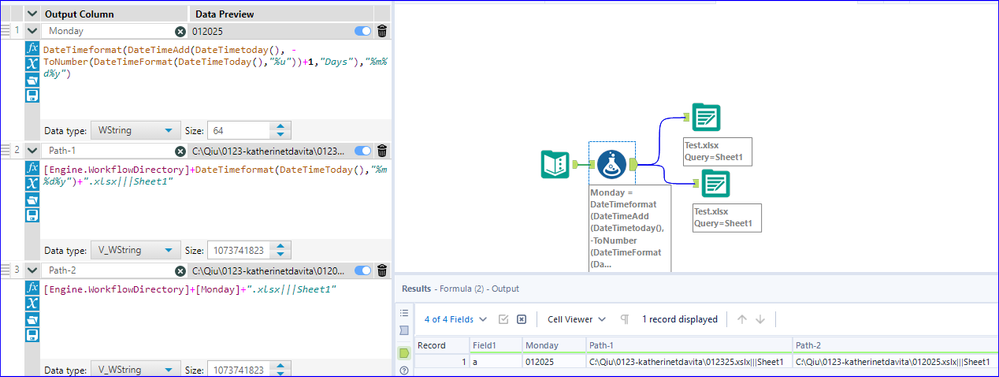Open the Results panel help icon
The width and height of the screenshot is (999, 377).
403,371
